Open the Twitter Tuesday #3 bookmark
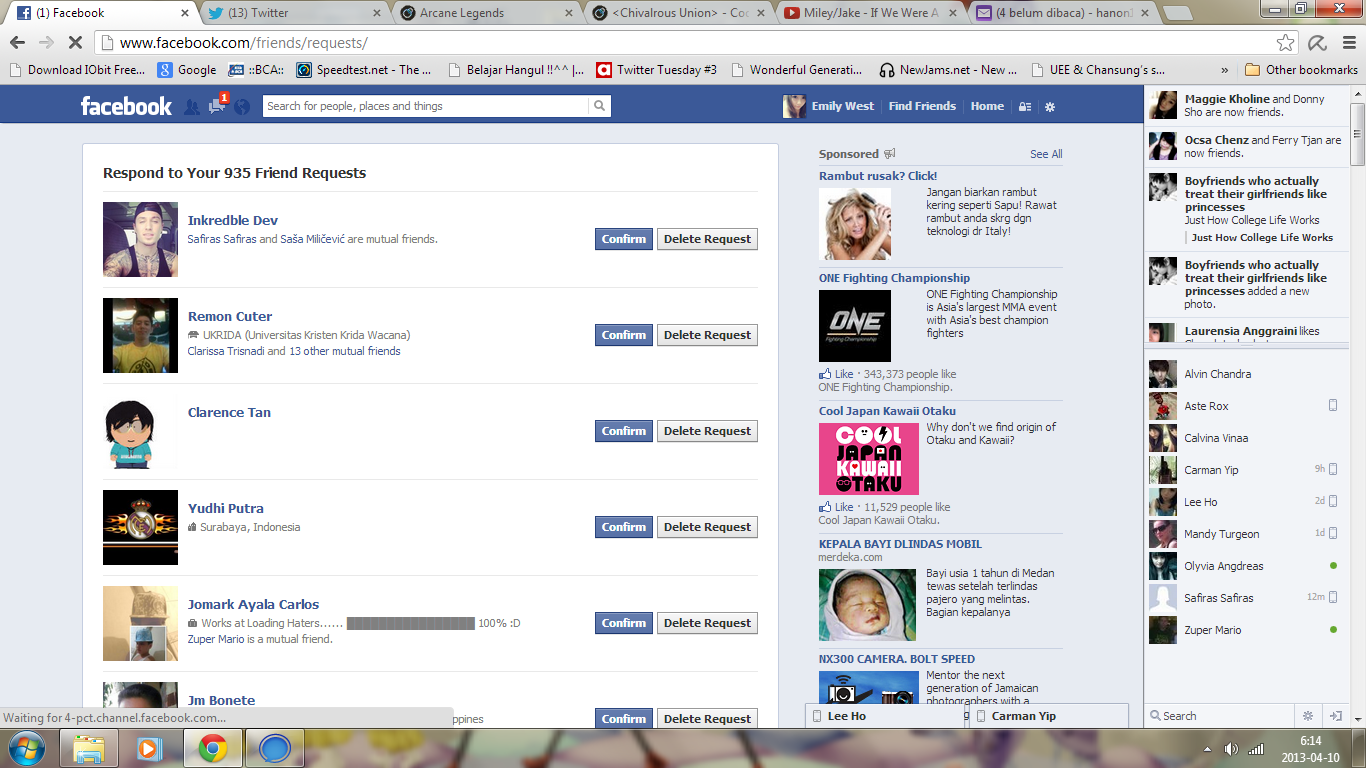This screenshot has height=768, width=1366. [x=657, y=70]
